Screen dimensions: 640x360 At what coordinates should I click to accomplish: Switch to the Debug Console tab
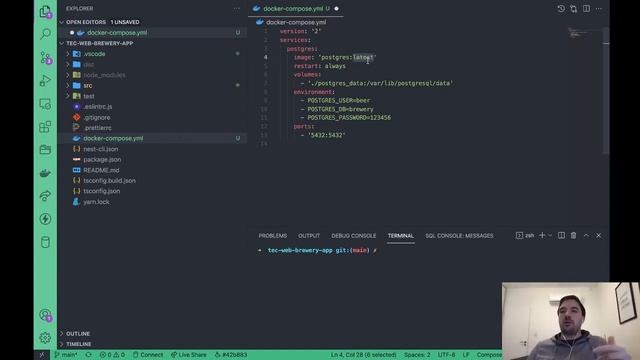(x=353, y=236)
